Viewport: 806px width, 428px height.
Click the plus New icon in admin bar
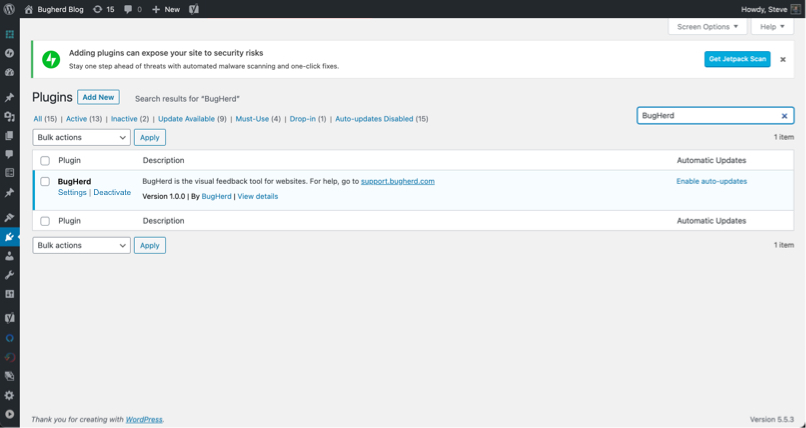point(156,9)
